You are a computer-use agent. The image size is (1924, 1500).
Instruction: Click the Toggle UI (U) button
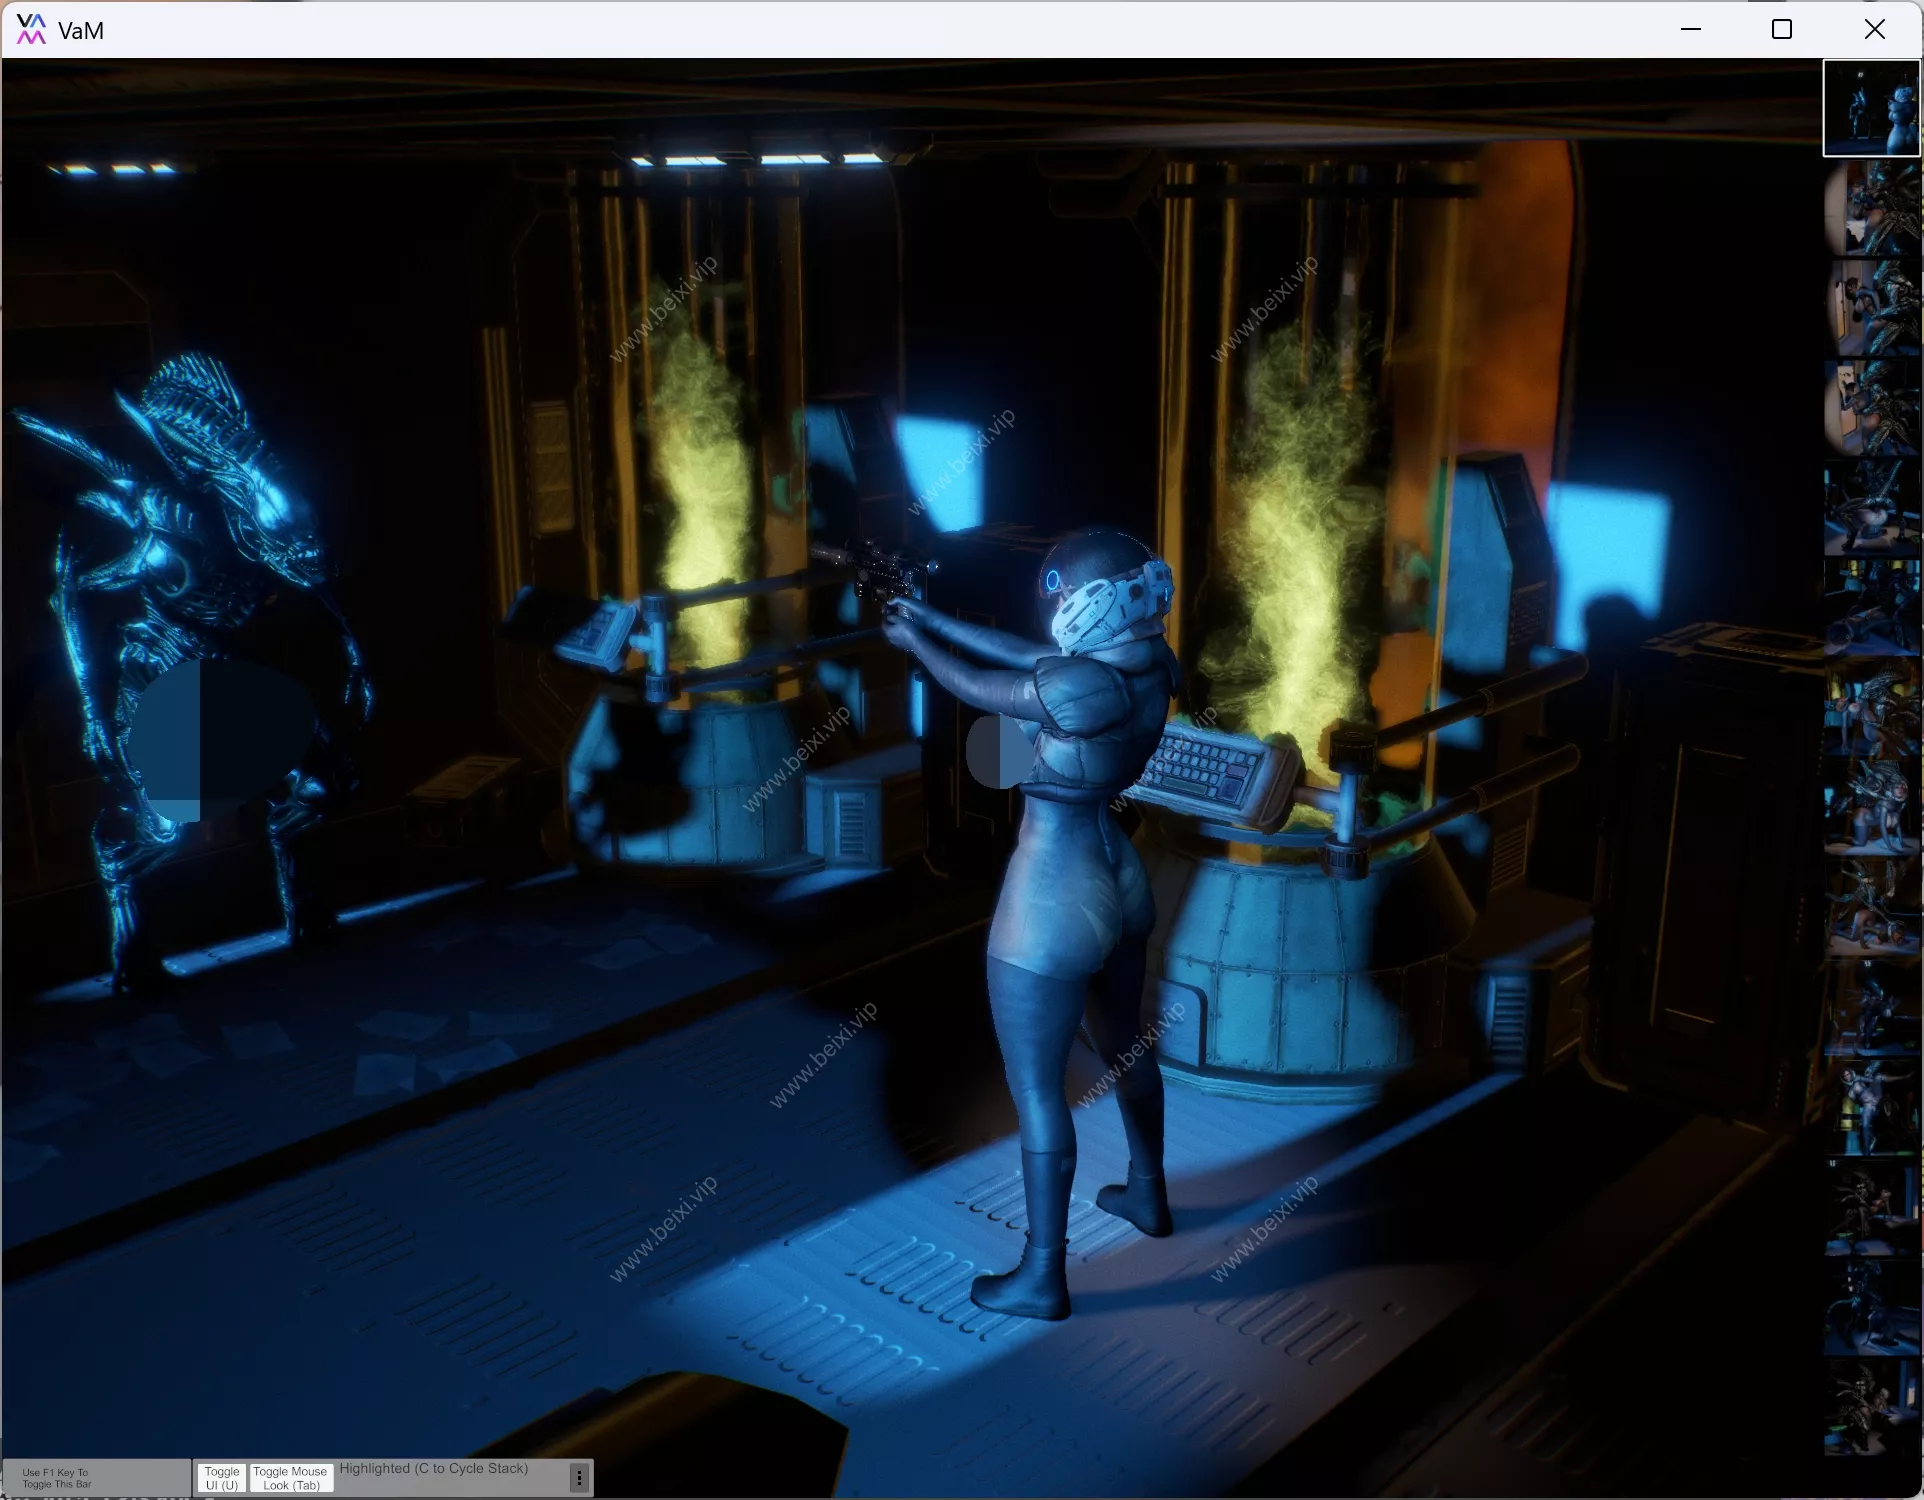click(222, 1478)
